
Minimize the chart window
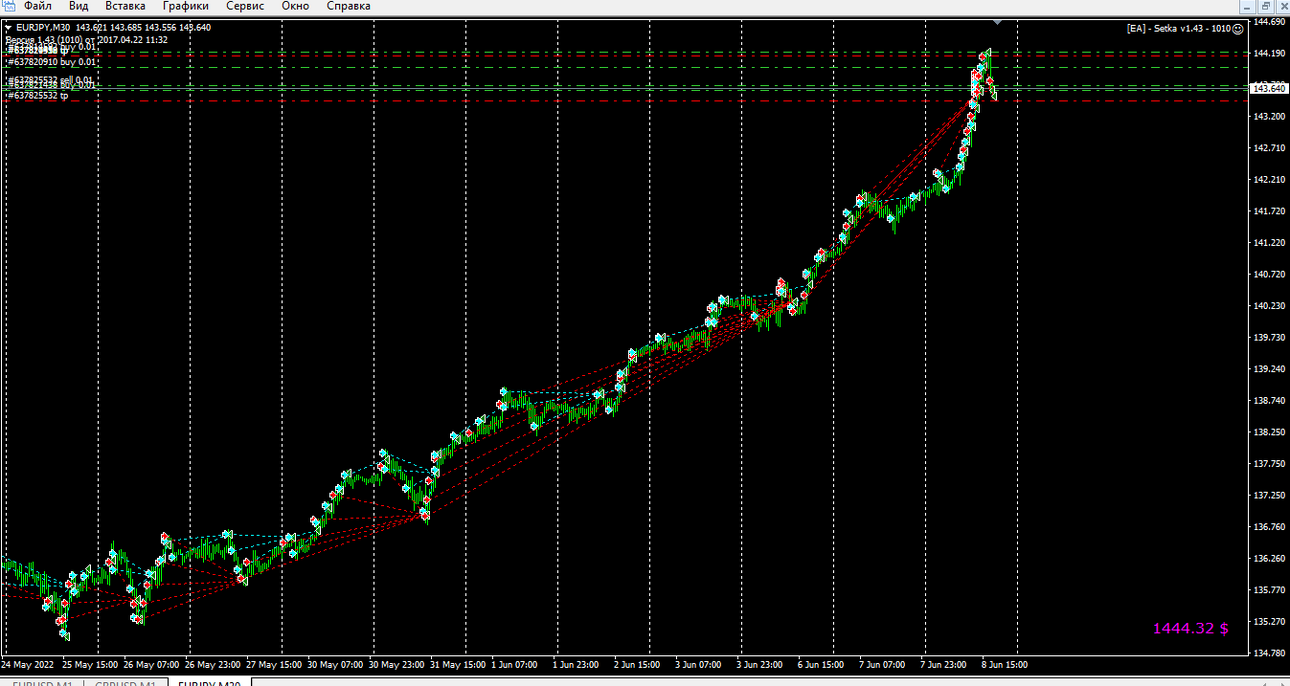click(1248, 6)
